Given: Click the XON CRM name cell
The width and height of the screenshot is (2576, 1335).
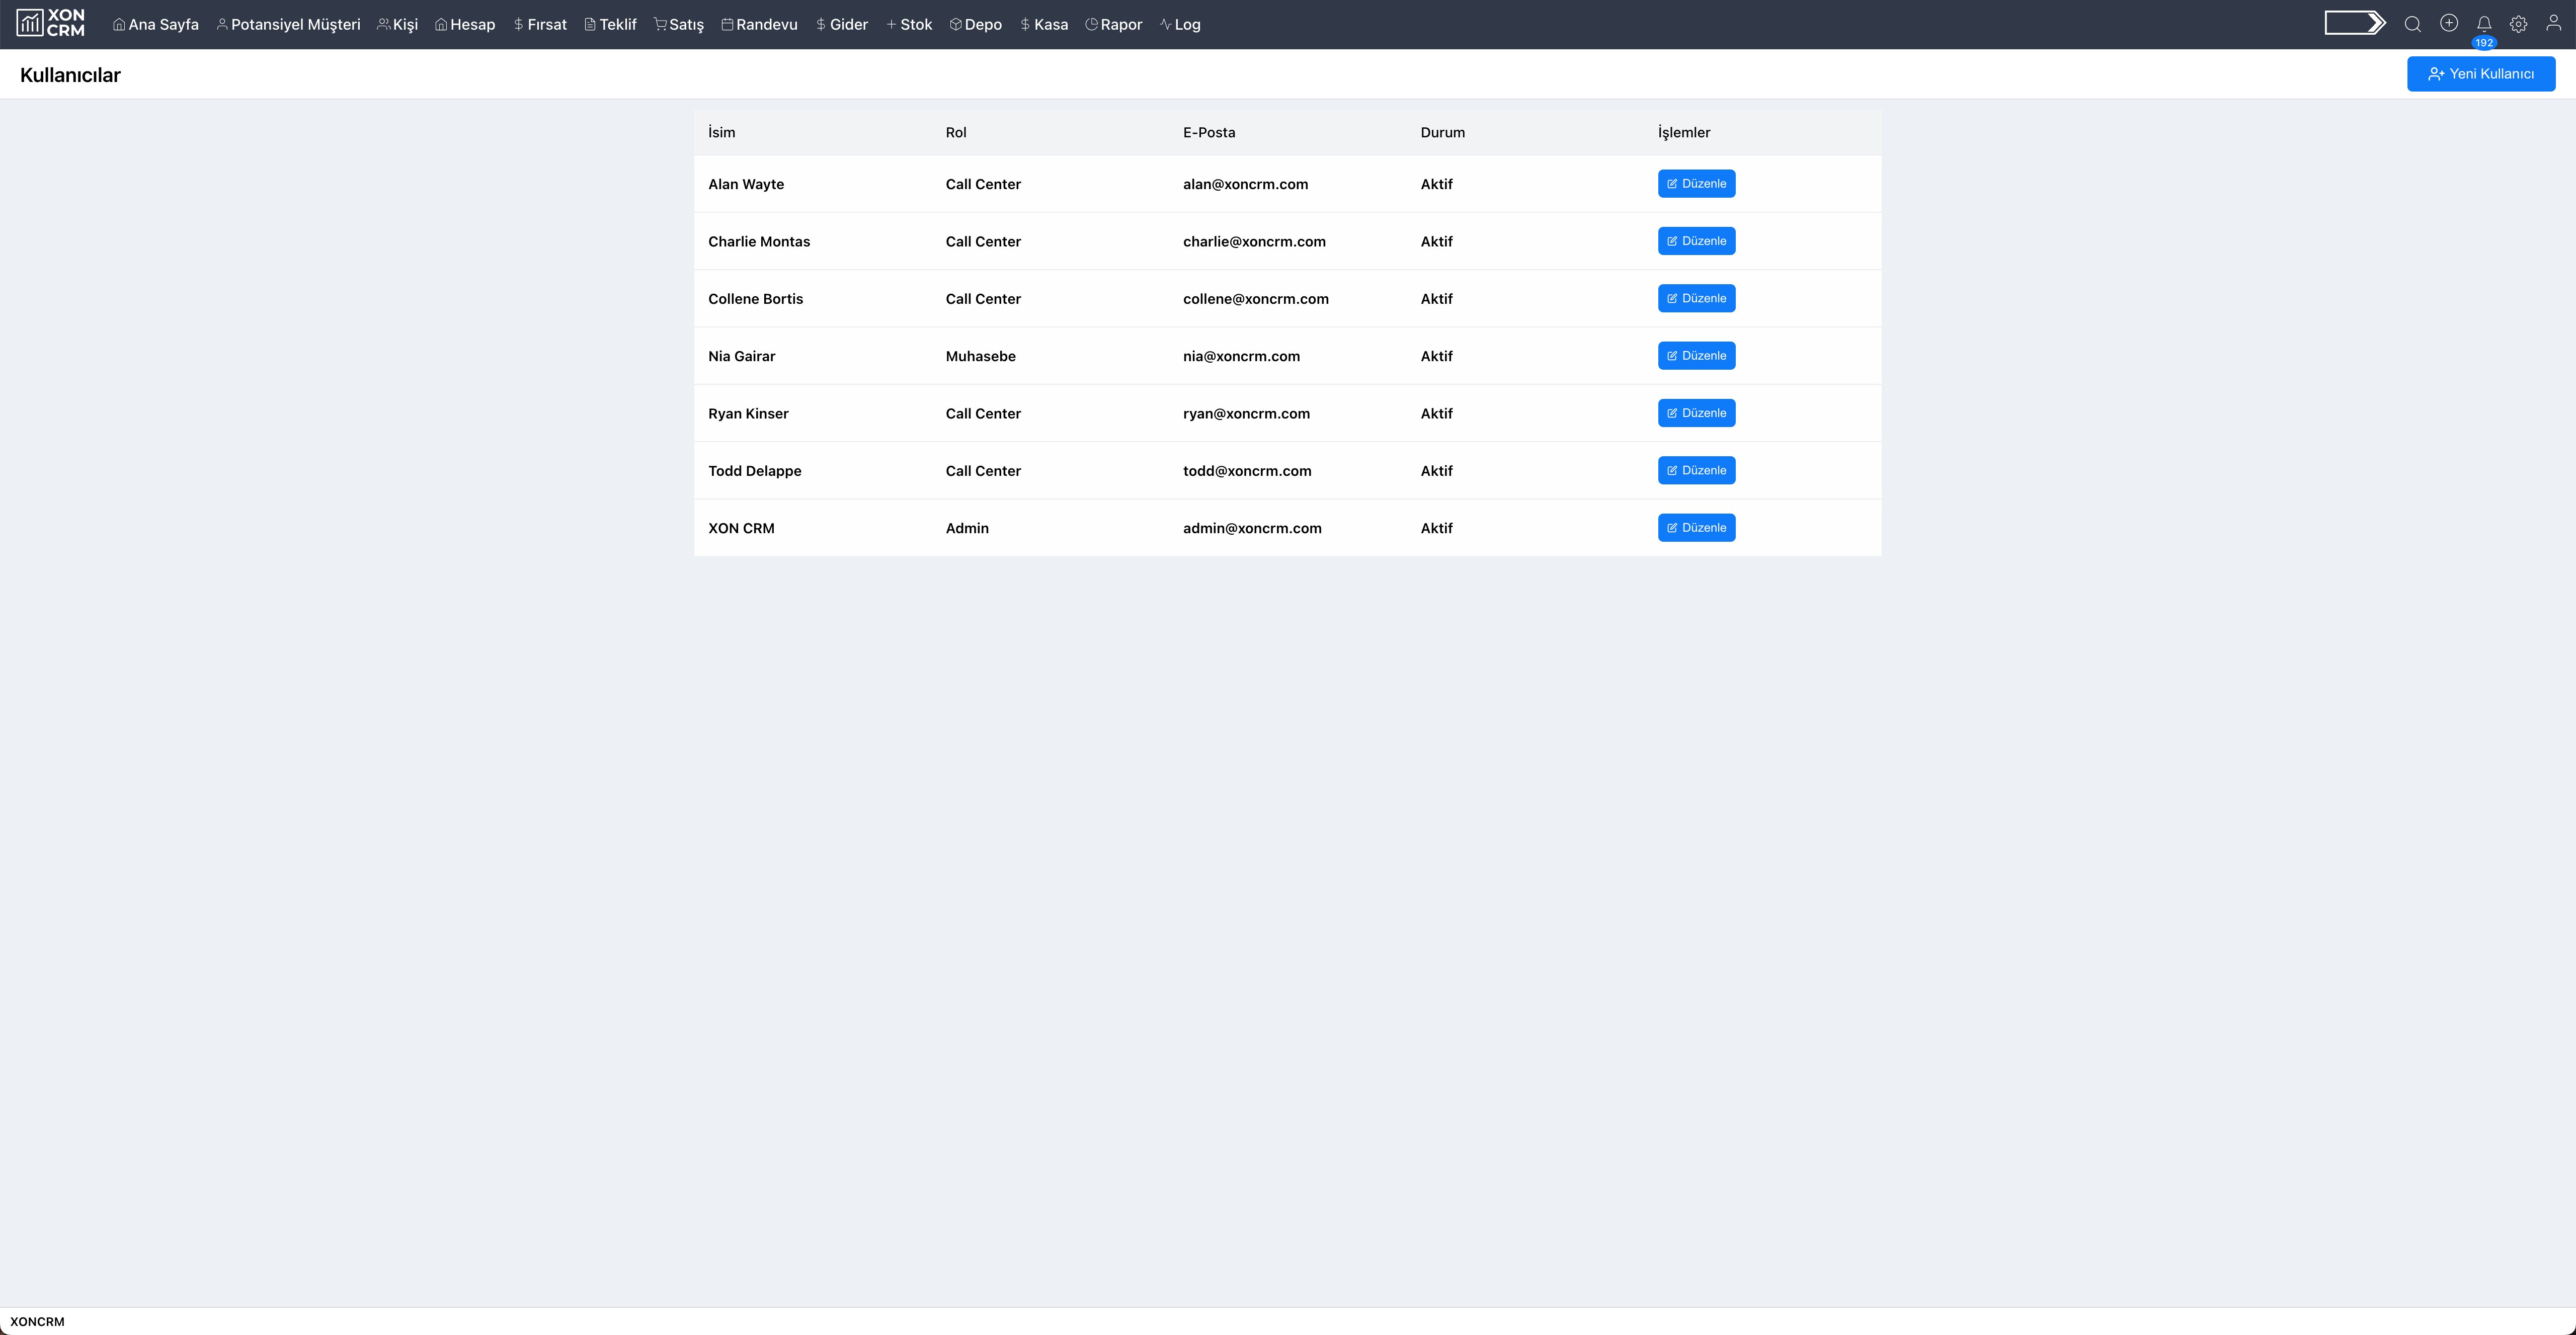Looking at the screenshot, I should point(741,528).
